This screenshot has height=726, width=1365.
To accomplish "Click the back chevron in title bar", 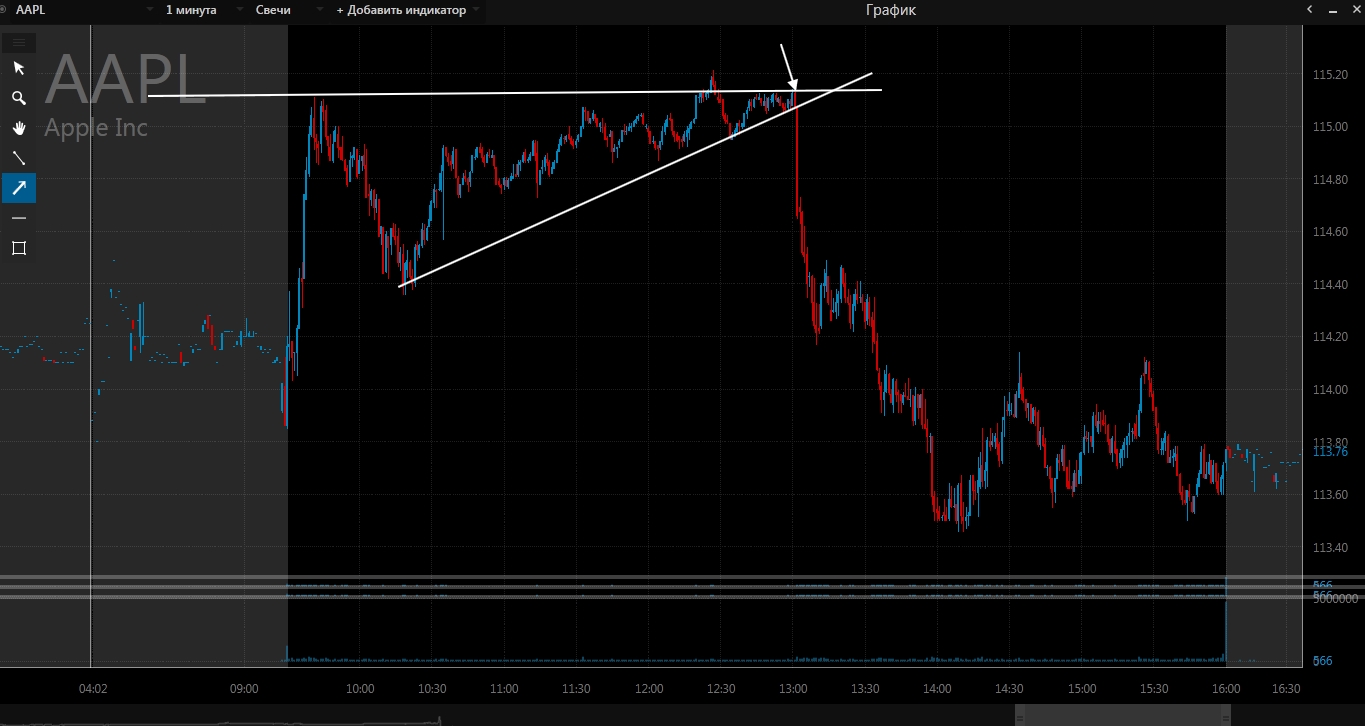I will click(x=1310, y=10).
